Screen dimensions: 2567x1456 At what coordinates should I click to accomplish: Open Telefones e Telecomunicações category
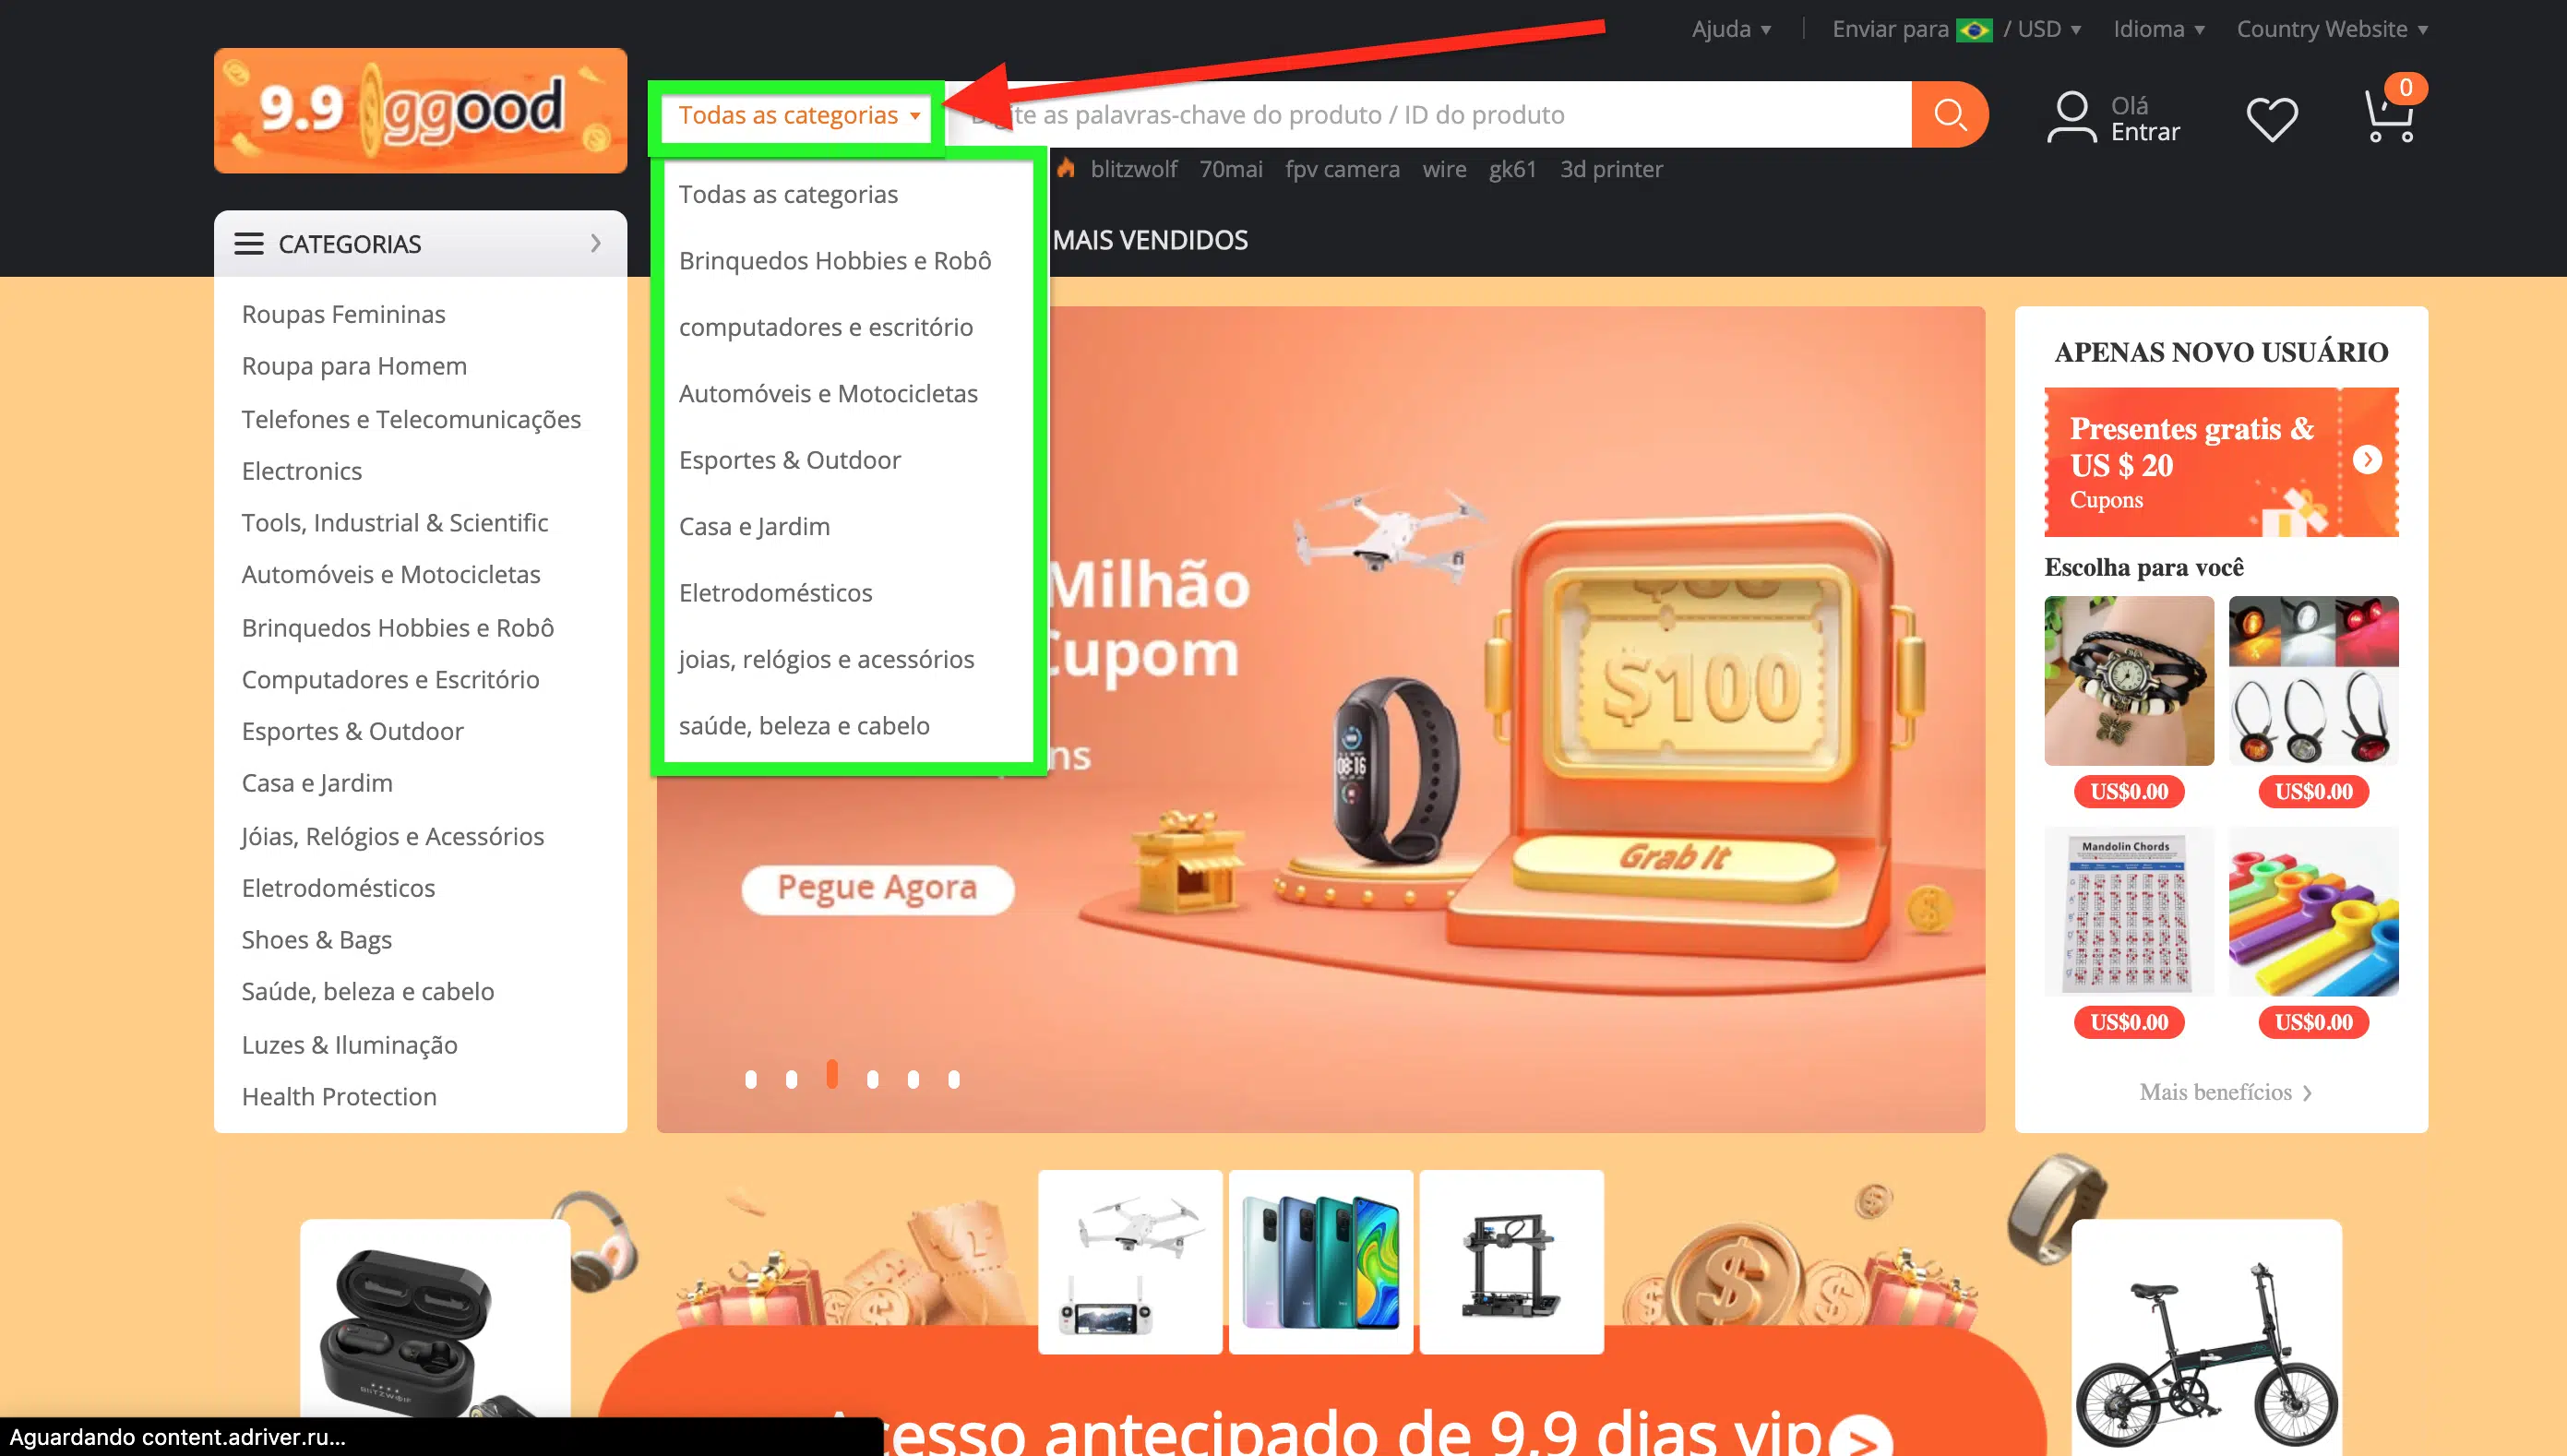click(411, 419)
